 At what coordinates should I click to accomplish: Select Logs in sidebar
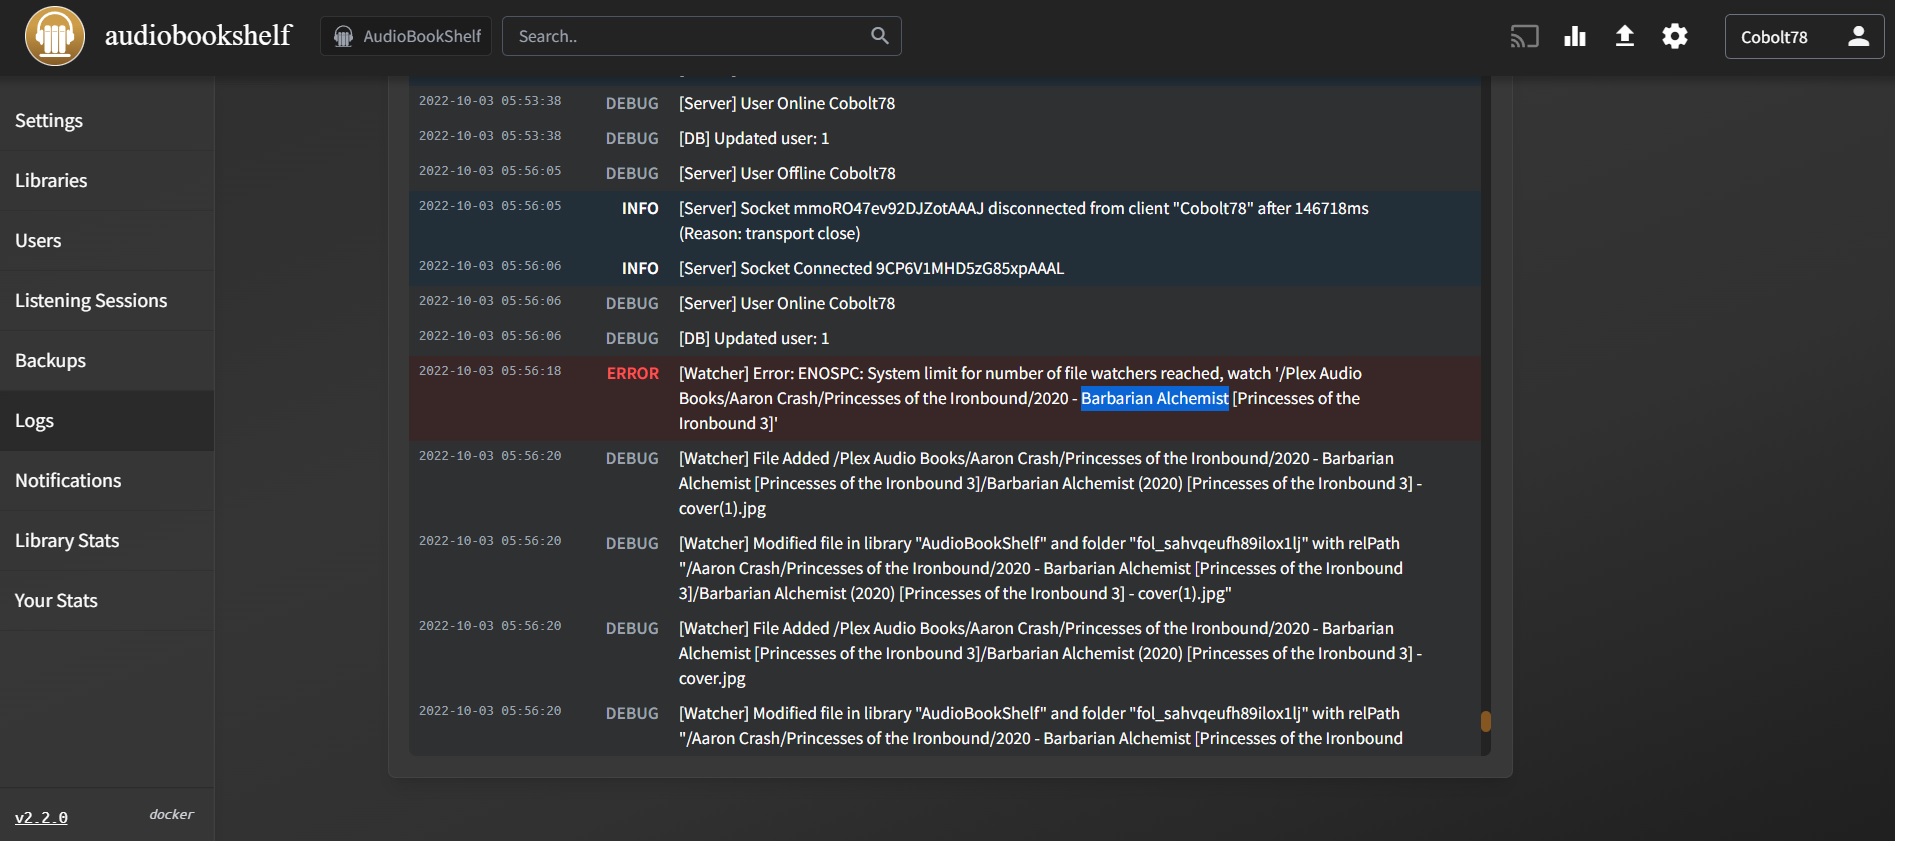106,421
